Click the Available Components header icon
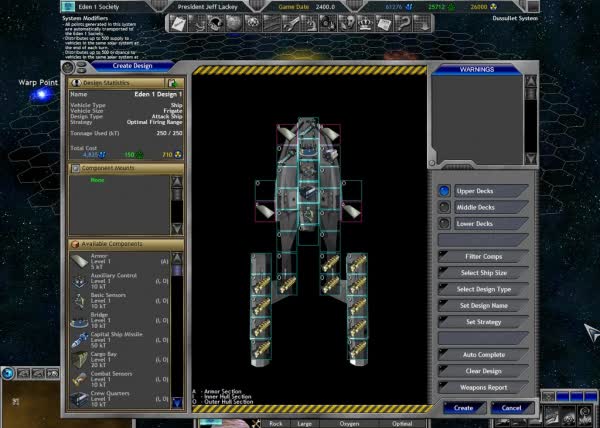This screenshot has width=600, height=428. point(75,244)
